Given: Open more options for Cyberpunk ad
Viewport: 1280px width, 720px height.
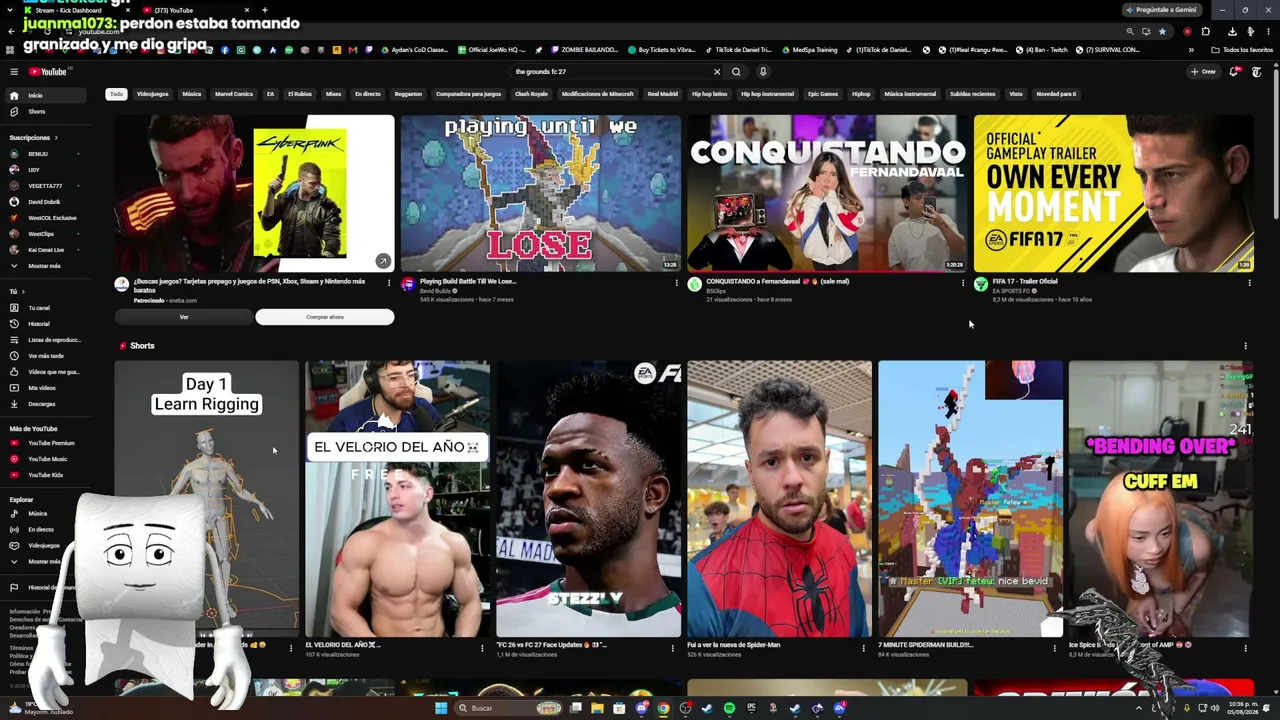Looking at the screenshot, I should tap(389, 283).
